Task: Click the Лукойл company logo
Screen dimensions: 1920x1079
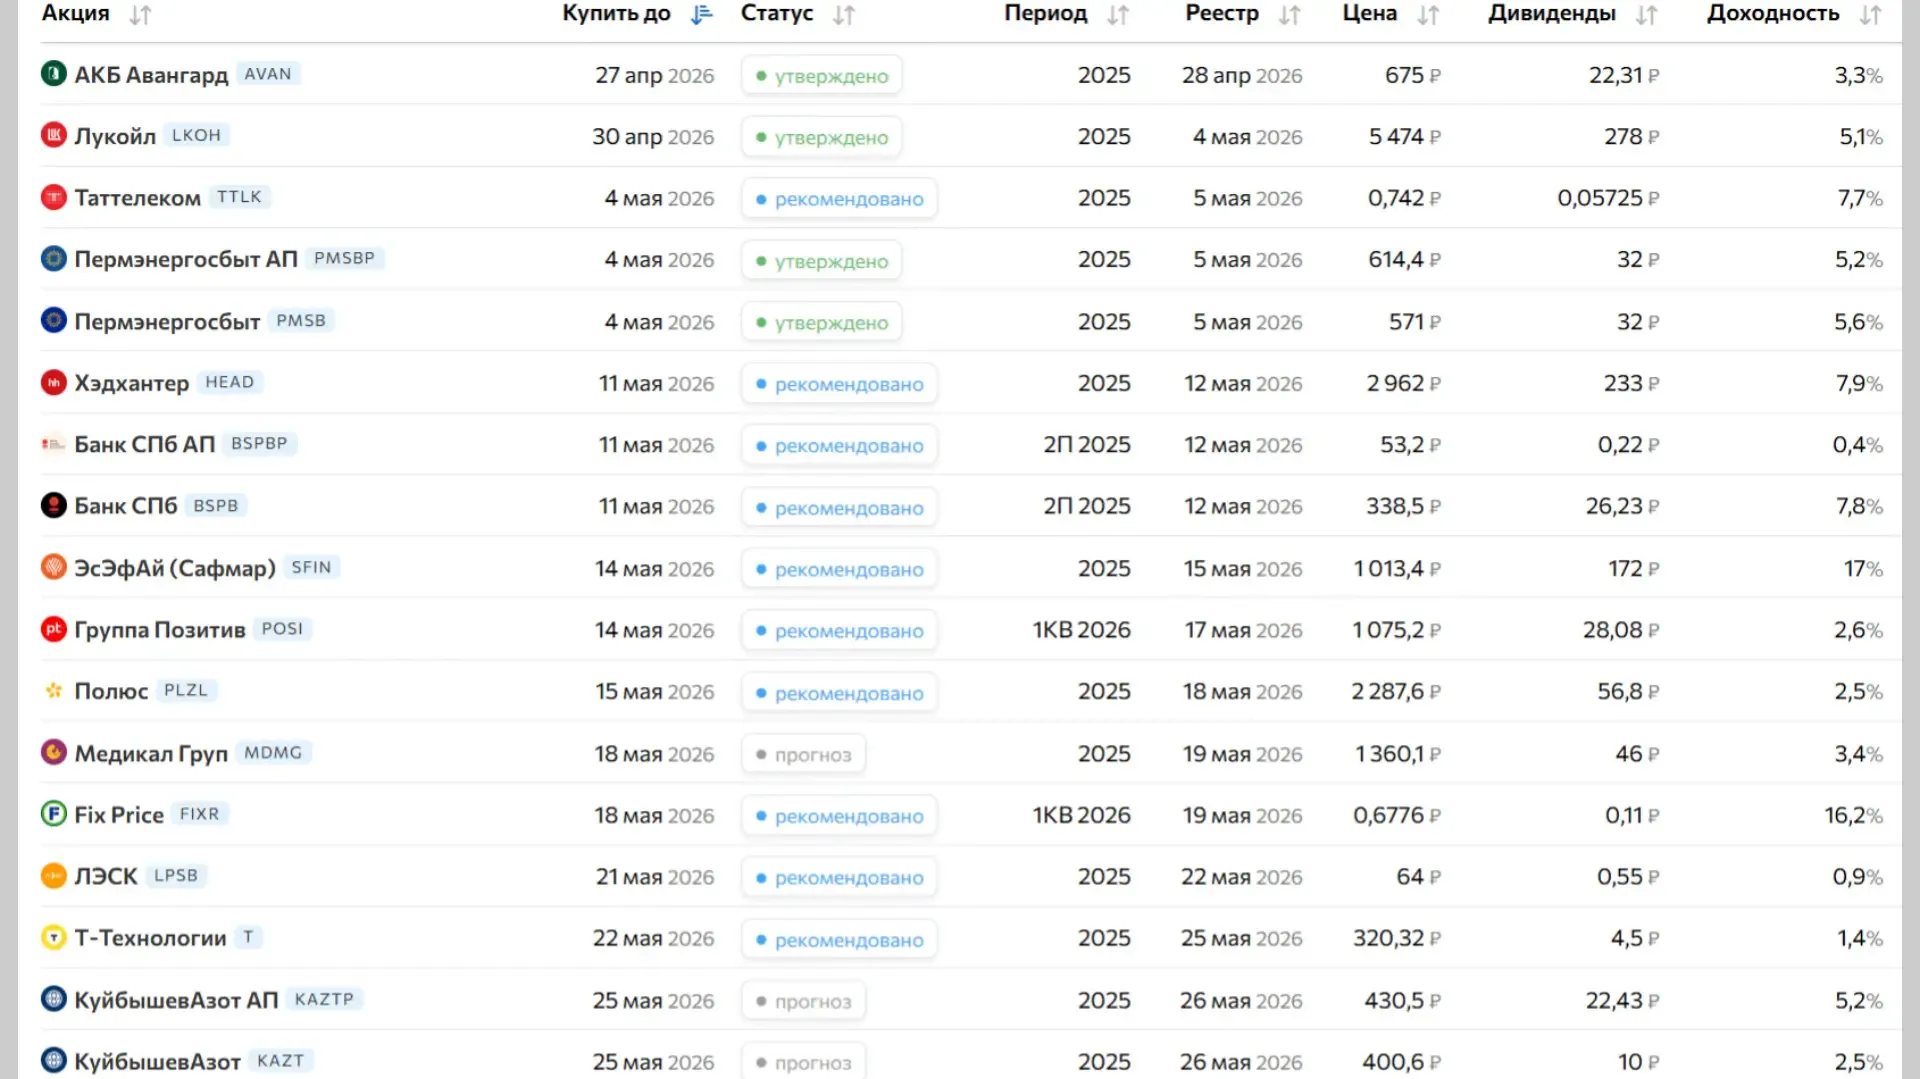Action: 53,135
